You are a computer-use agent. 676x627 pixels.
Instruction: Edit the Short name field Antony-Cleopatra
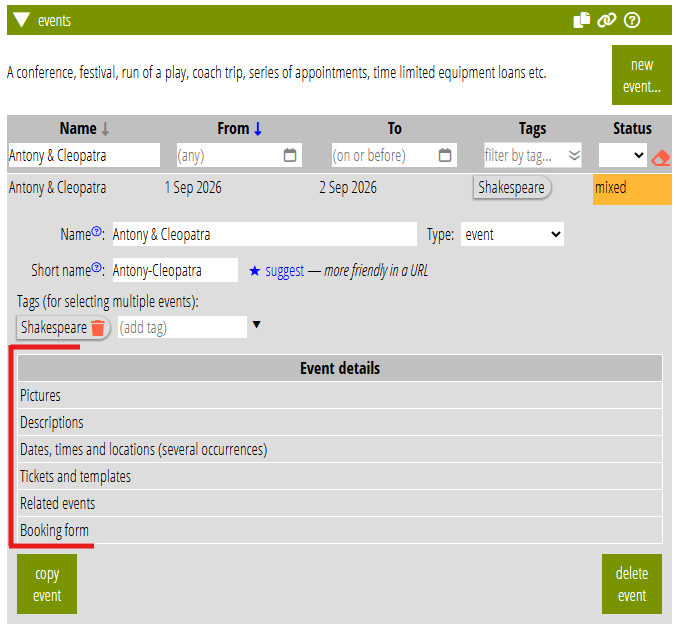point(175,270)
